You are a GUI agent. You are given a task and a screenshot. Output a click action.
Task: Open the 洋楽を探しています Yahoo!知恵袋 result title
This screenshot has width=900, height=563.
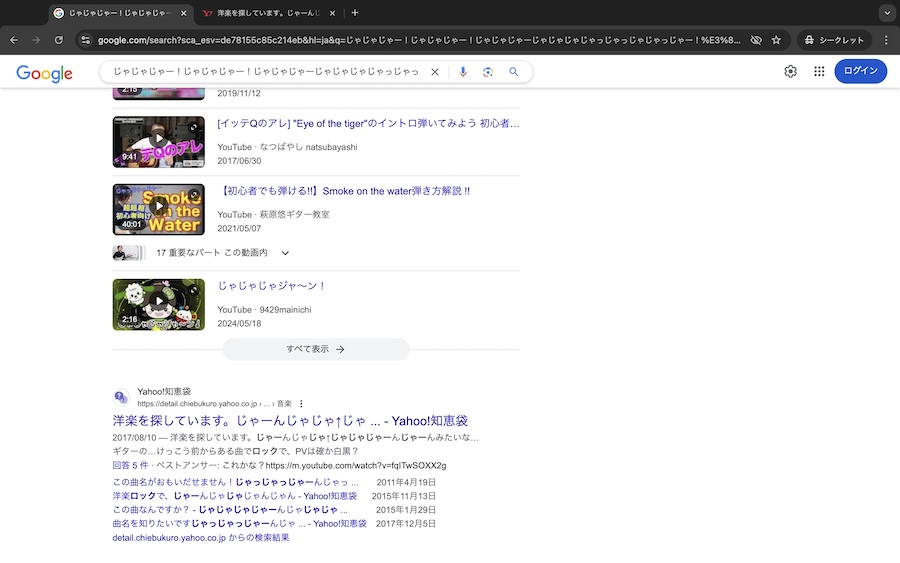coord(290,421)
